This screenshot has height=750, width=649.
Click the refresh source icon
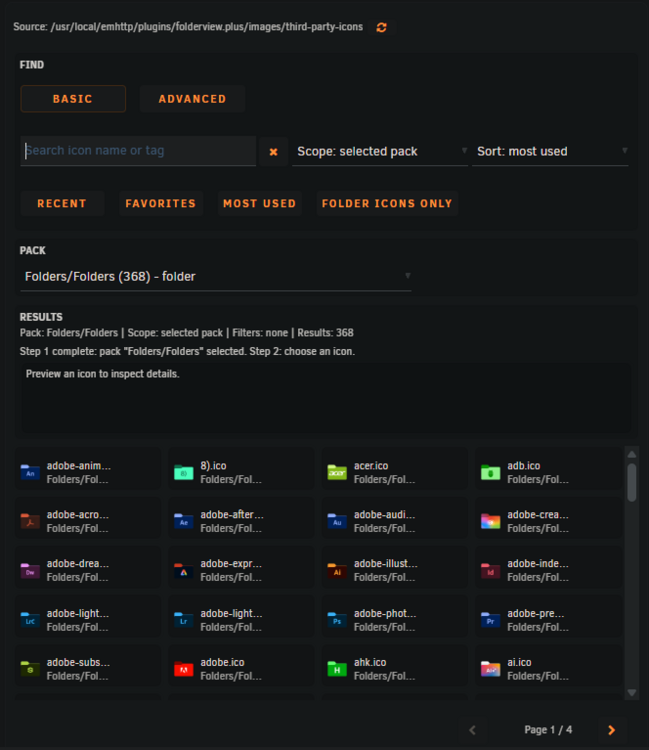(381, 27)
